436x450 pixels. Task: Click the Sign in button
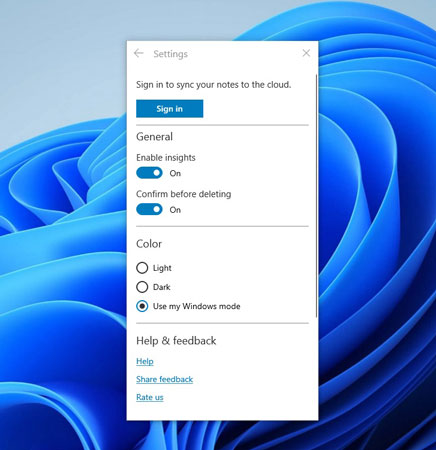(169, 109)
